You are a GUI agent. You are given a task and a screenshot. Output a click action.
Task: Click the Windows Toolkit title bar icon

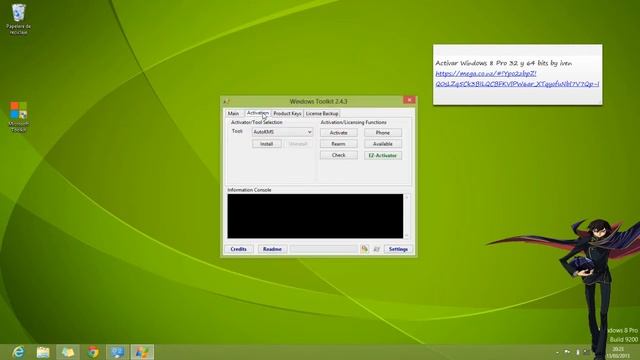click(227, 101)
